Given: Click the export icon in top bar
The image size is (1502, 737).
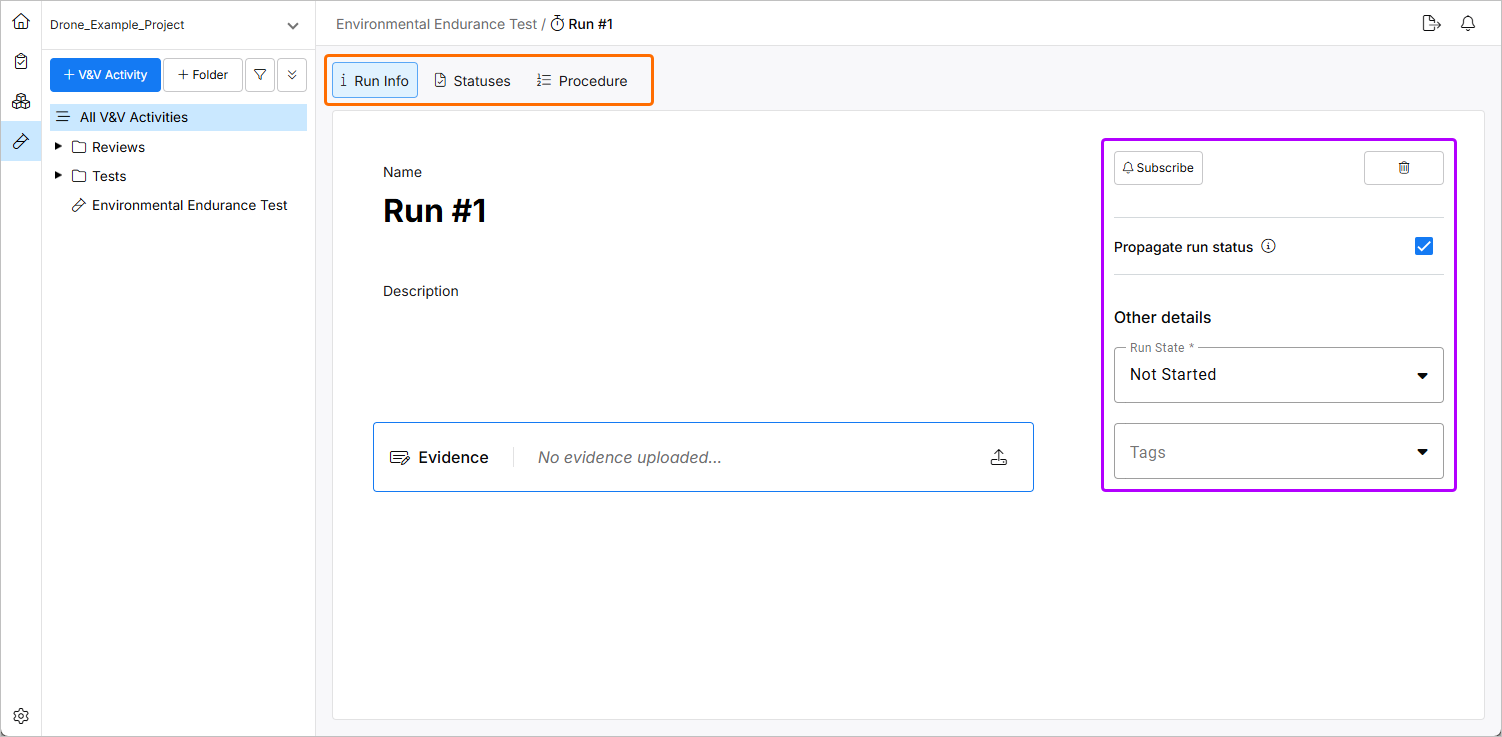Looking at the screenshot, I should tap(1431, 24).
